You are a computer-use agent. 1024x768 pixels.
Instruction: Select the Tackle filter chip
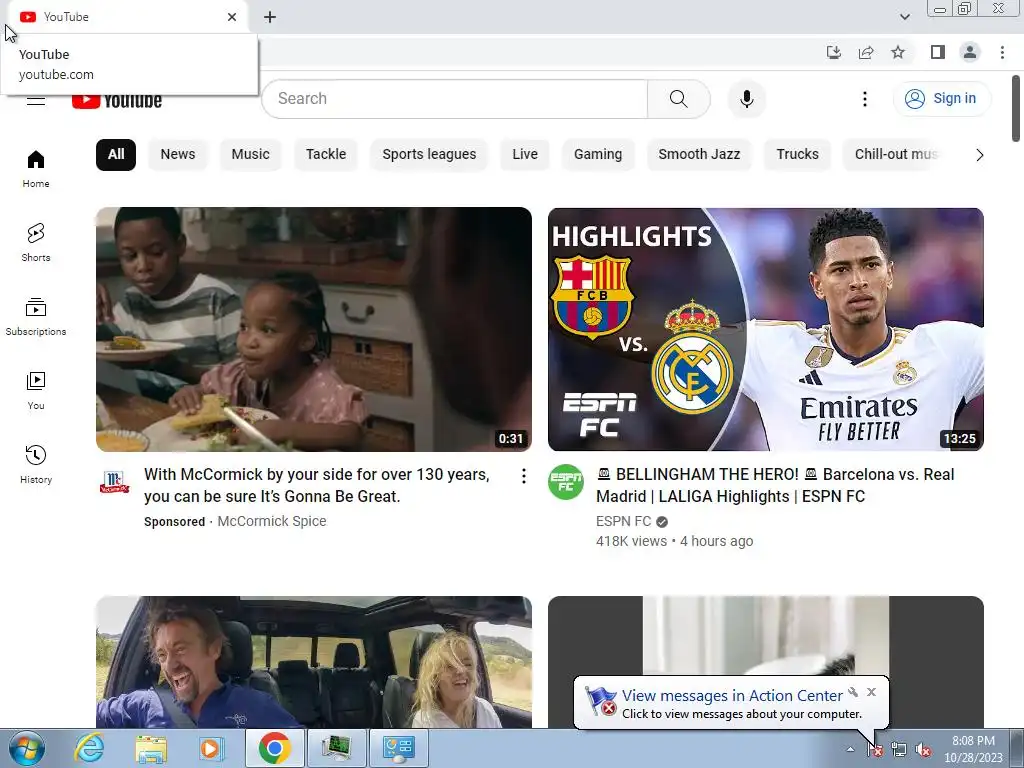[x=326, y=154]
